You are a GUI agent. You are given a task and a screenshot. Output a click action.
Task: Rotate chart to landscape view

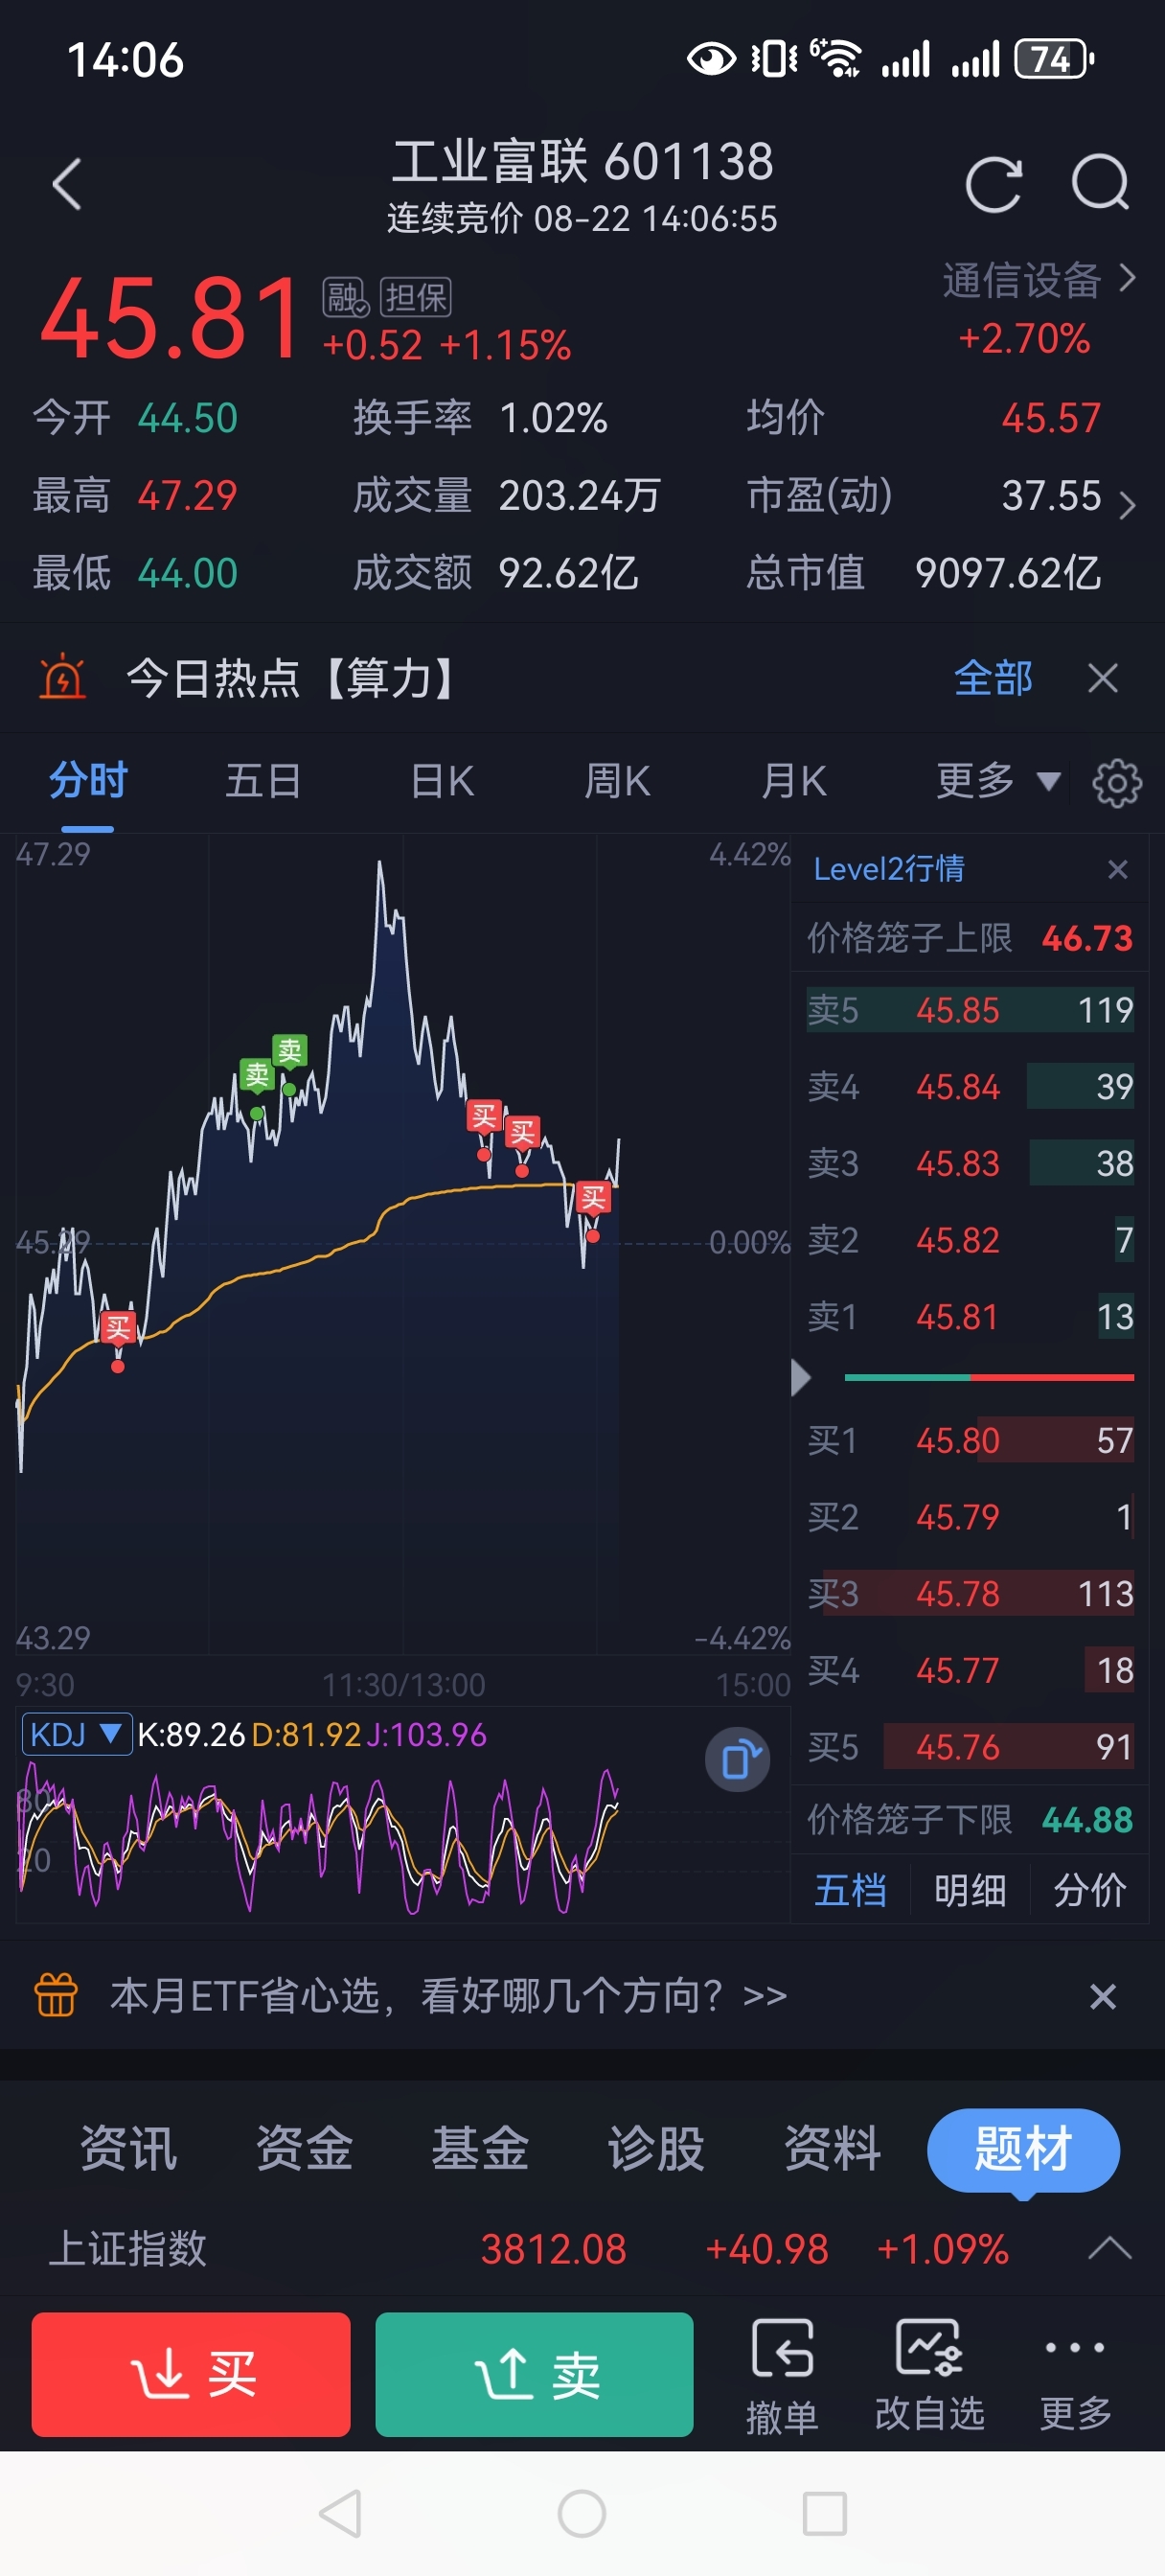737,1759
